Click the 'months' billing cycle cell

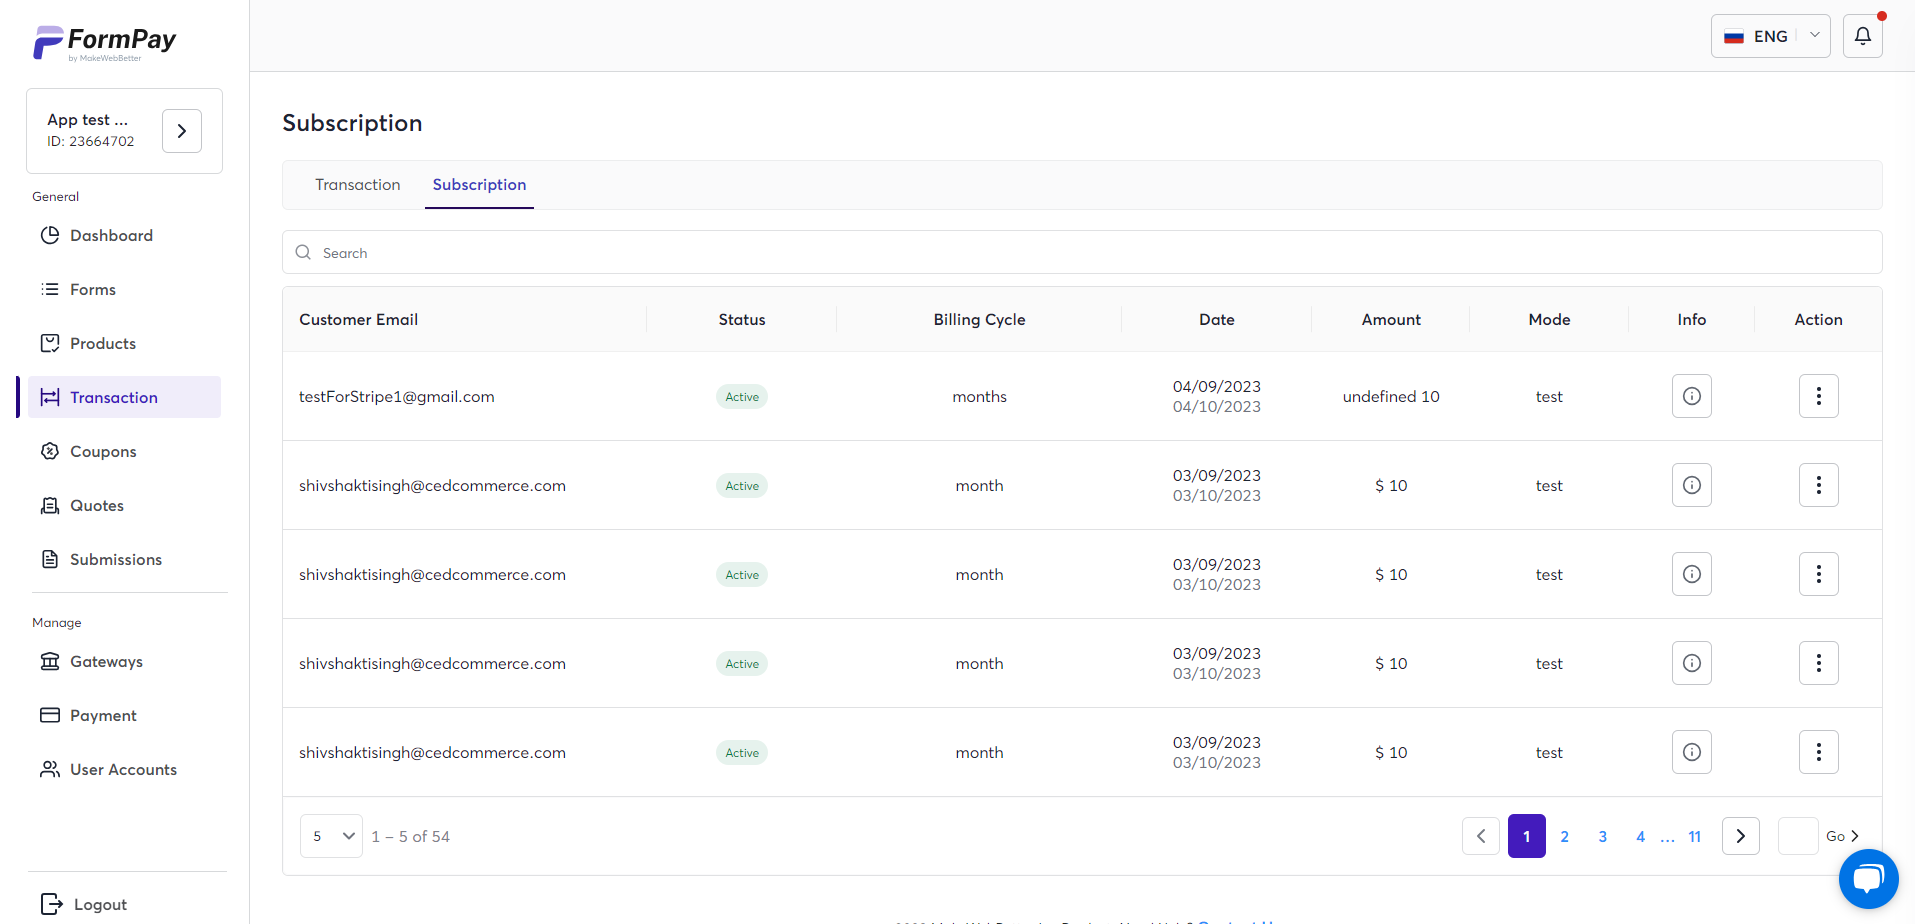pyautogui.click(x=979, y=397)
